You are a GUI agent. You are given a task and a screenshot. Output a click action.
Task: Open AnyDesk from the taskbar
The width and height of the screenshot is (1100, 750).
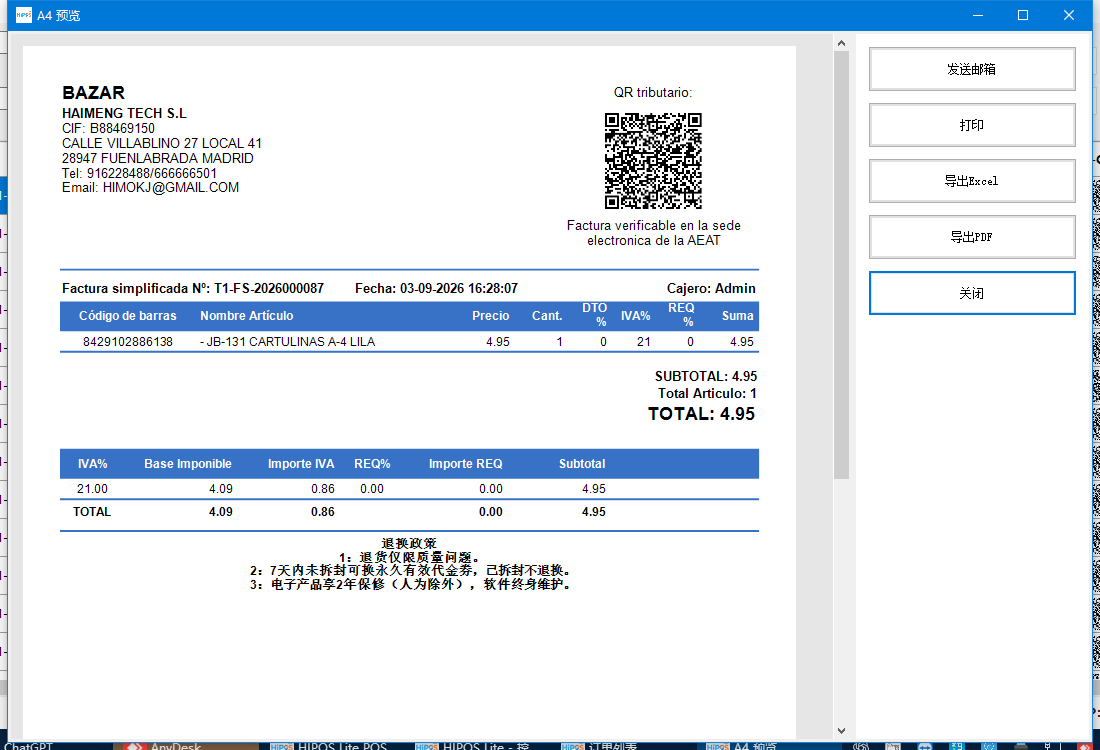[185, 746]
